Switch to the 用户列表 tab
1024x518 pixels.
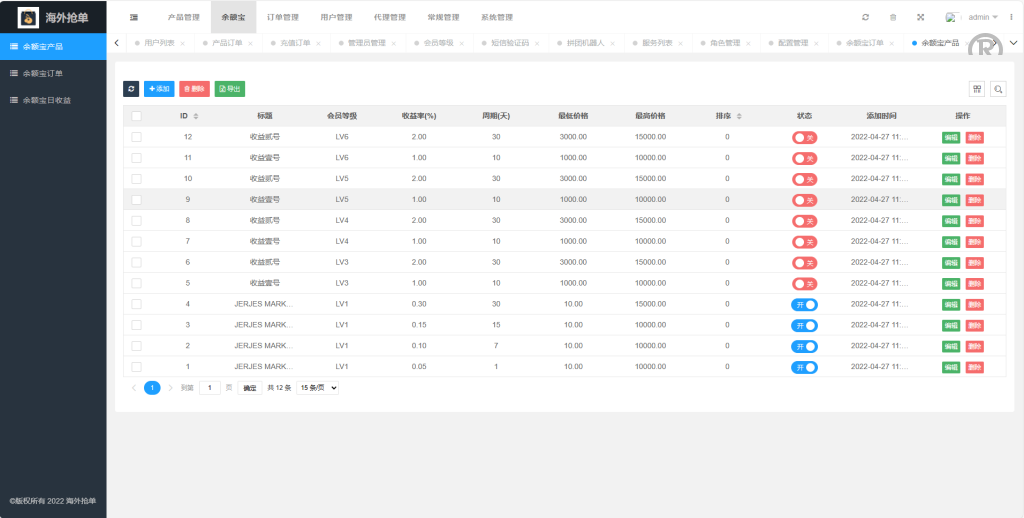(159, 43)
